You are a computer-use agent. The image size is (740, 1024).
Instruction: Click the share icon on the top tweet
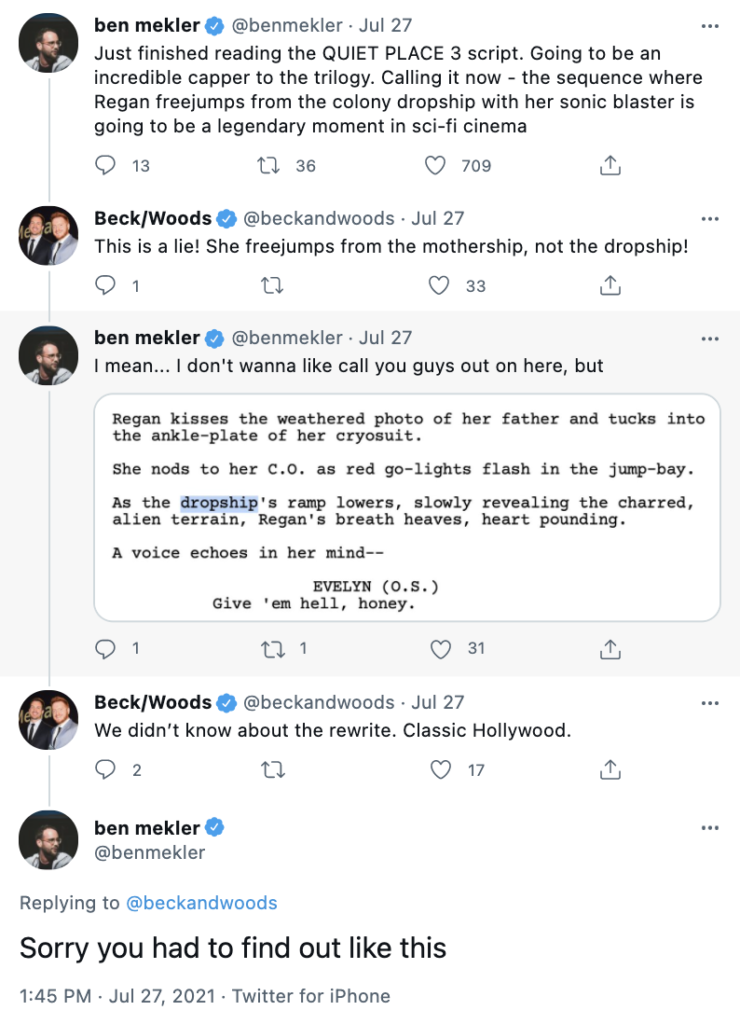tap(610, 166)
